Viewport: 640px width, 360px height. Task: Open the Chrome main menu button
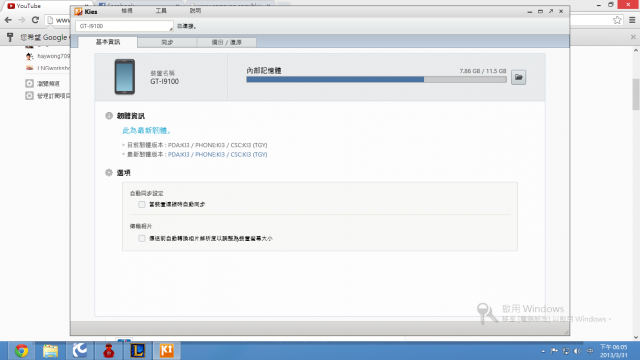click(x=632, y=20)
